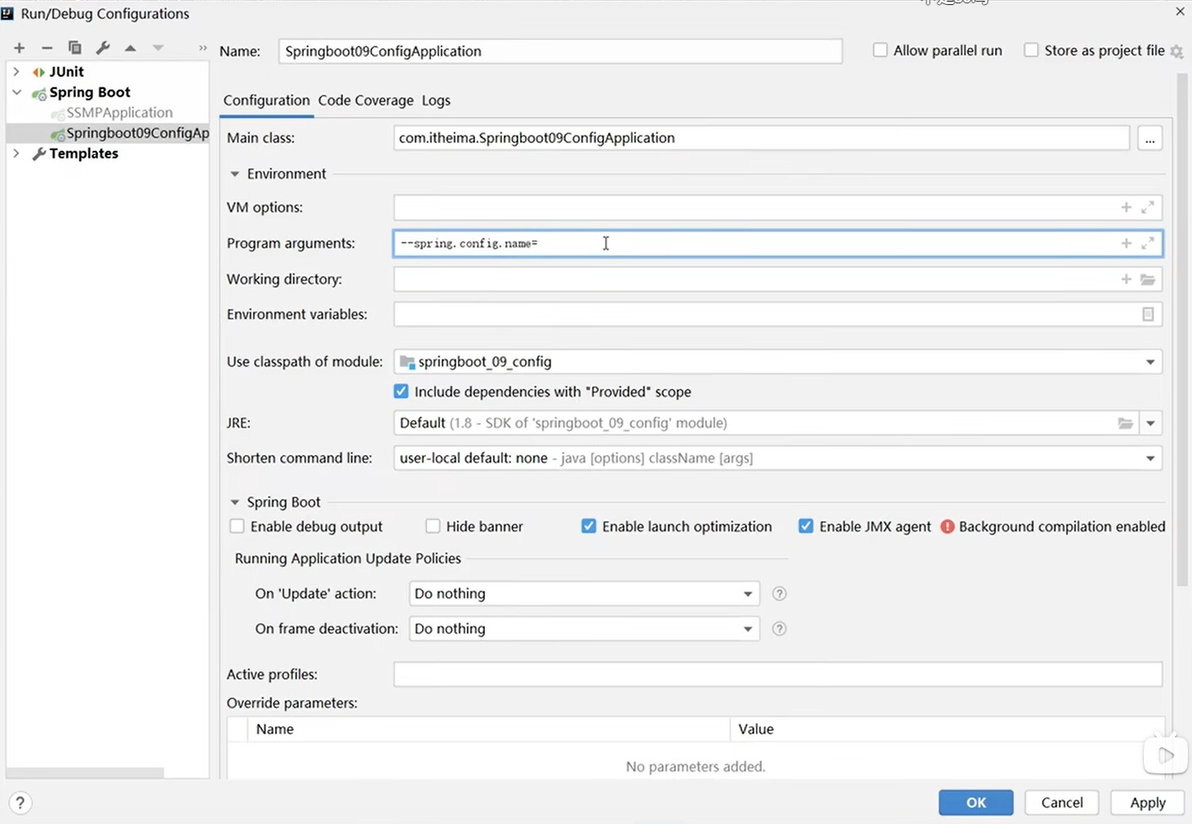The width and height of the screenshot is (1192, 824).
Task: Click the Apply button
Action: click(x=1147, y=802)
